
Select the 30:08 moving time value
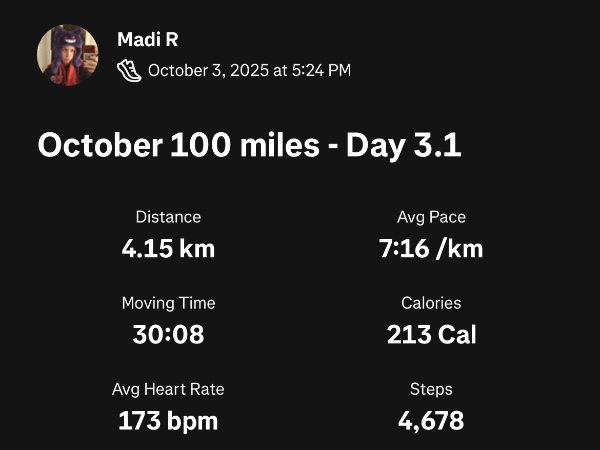[x=168, y=334]
